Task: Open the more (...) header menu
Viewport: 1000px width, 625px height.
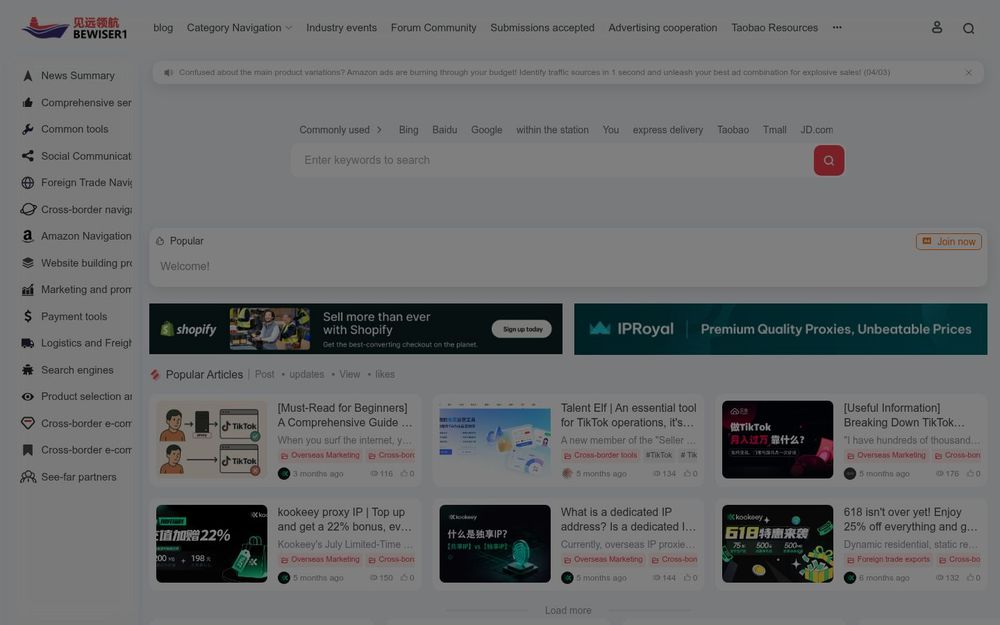Action: [x=837, y=27]
